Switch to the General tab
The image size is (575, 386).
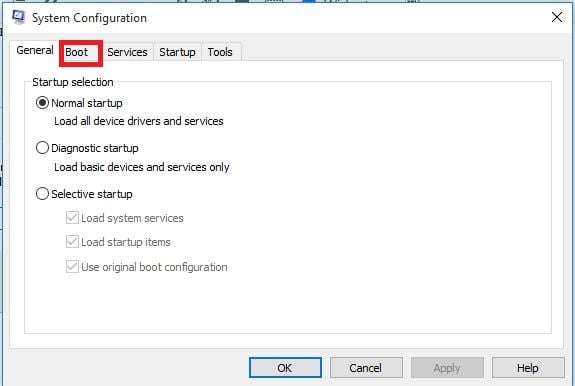point(34,50)
